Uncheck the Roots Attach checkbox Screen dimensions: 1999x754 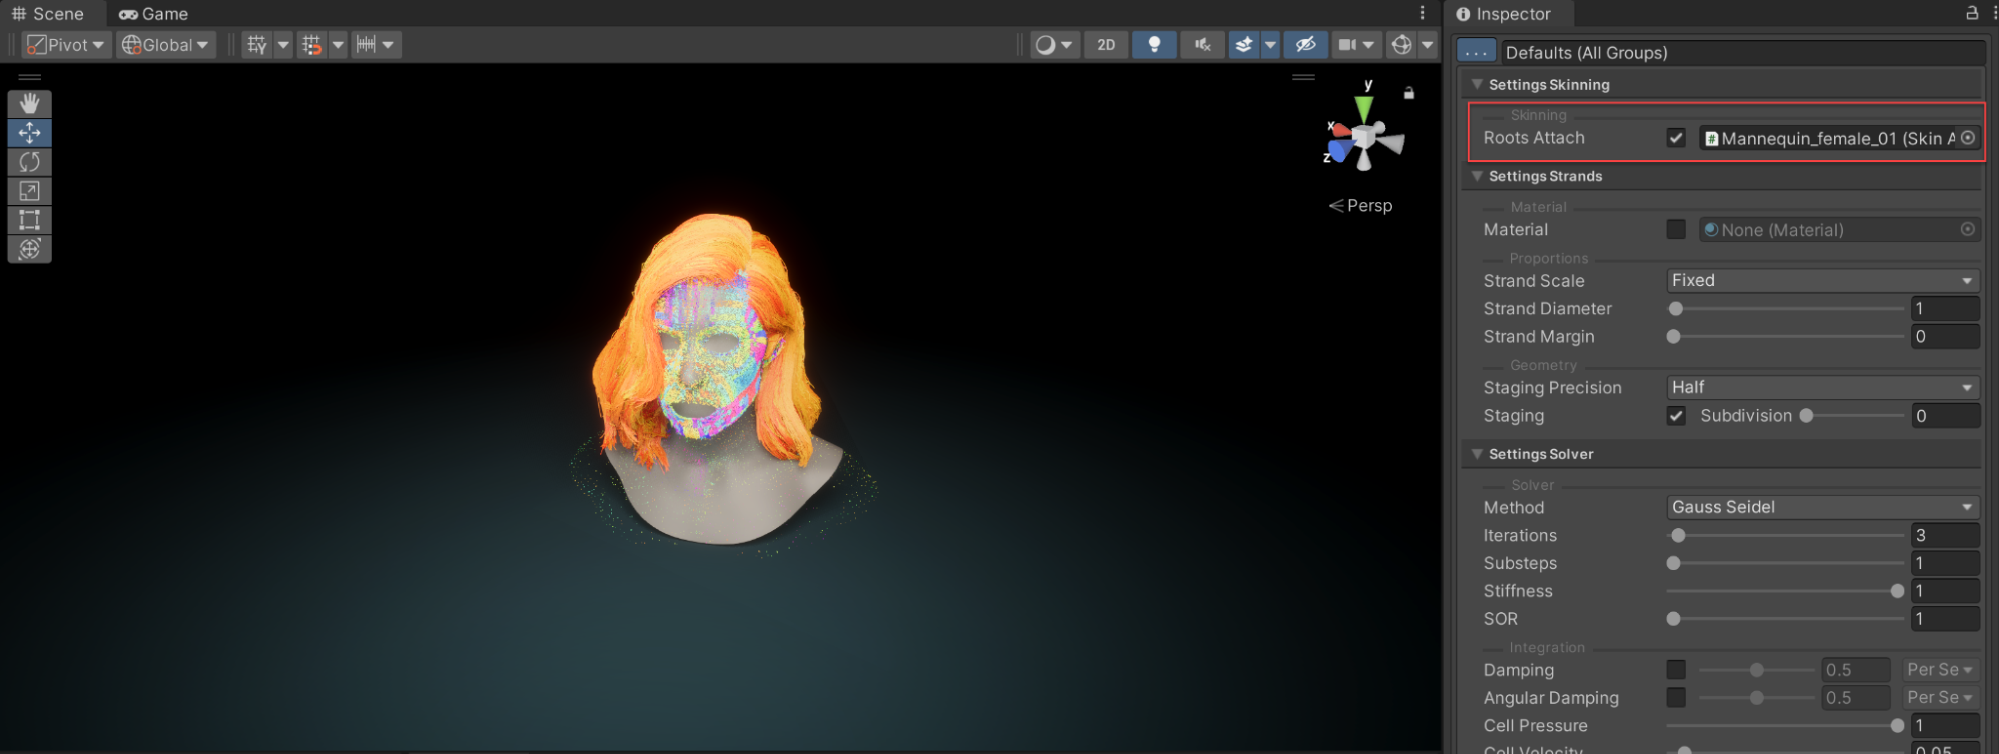coord(1676,138)
